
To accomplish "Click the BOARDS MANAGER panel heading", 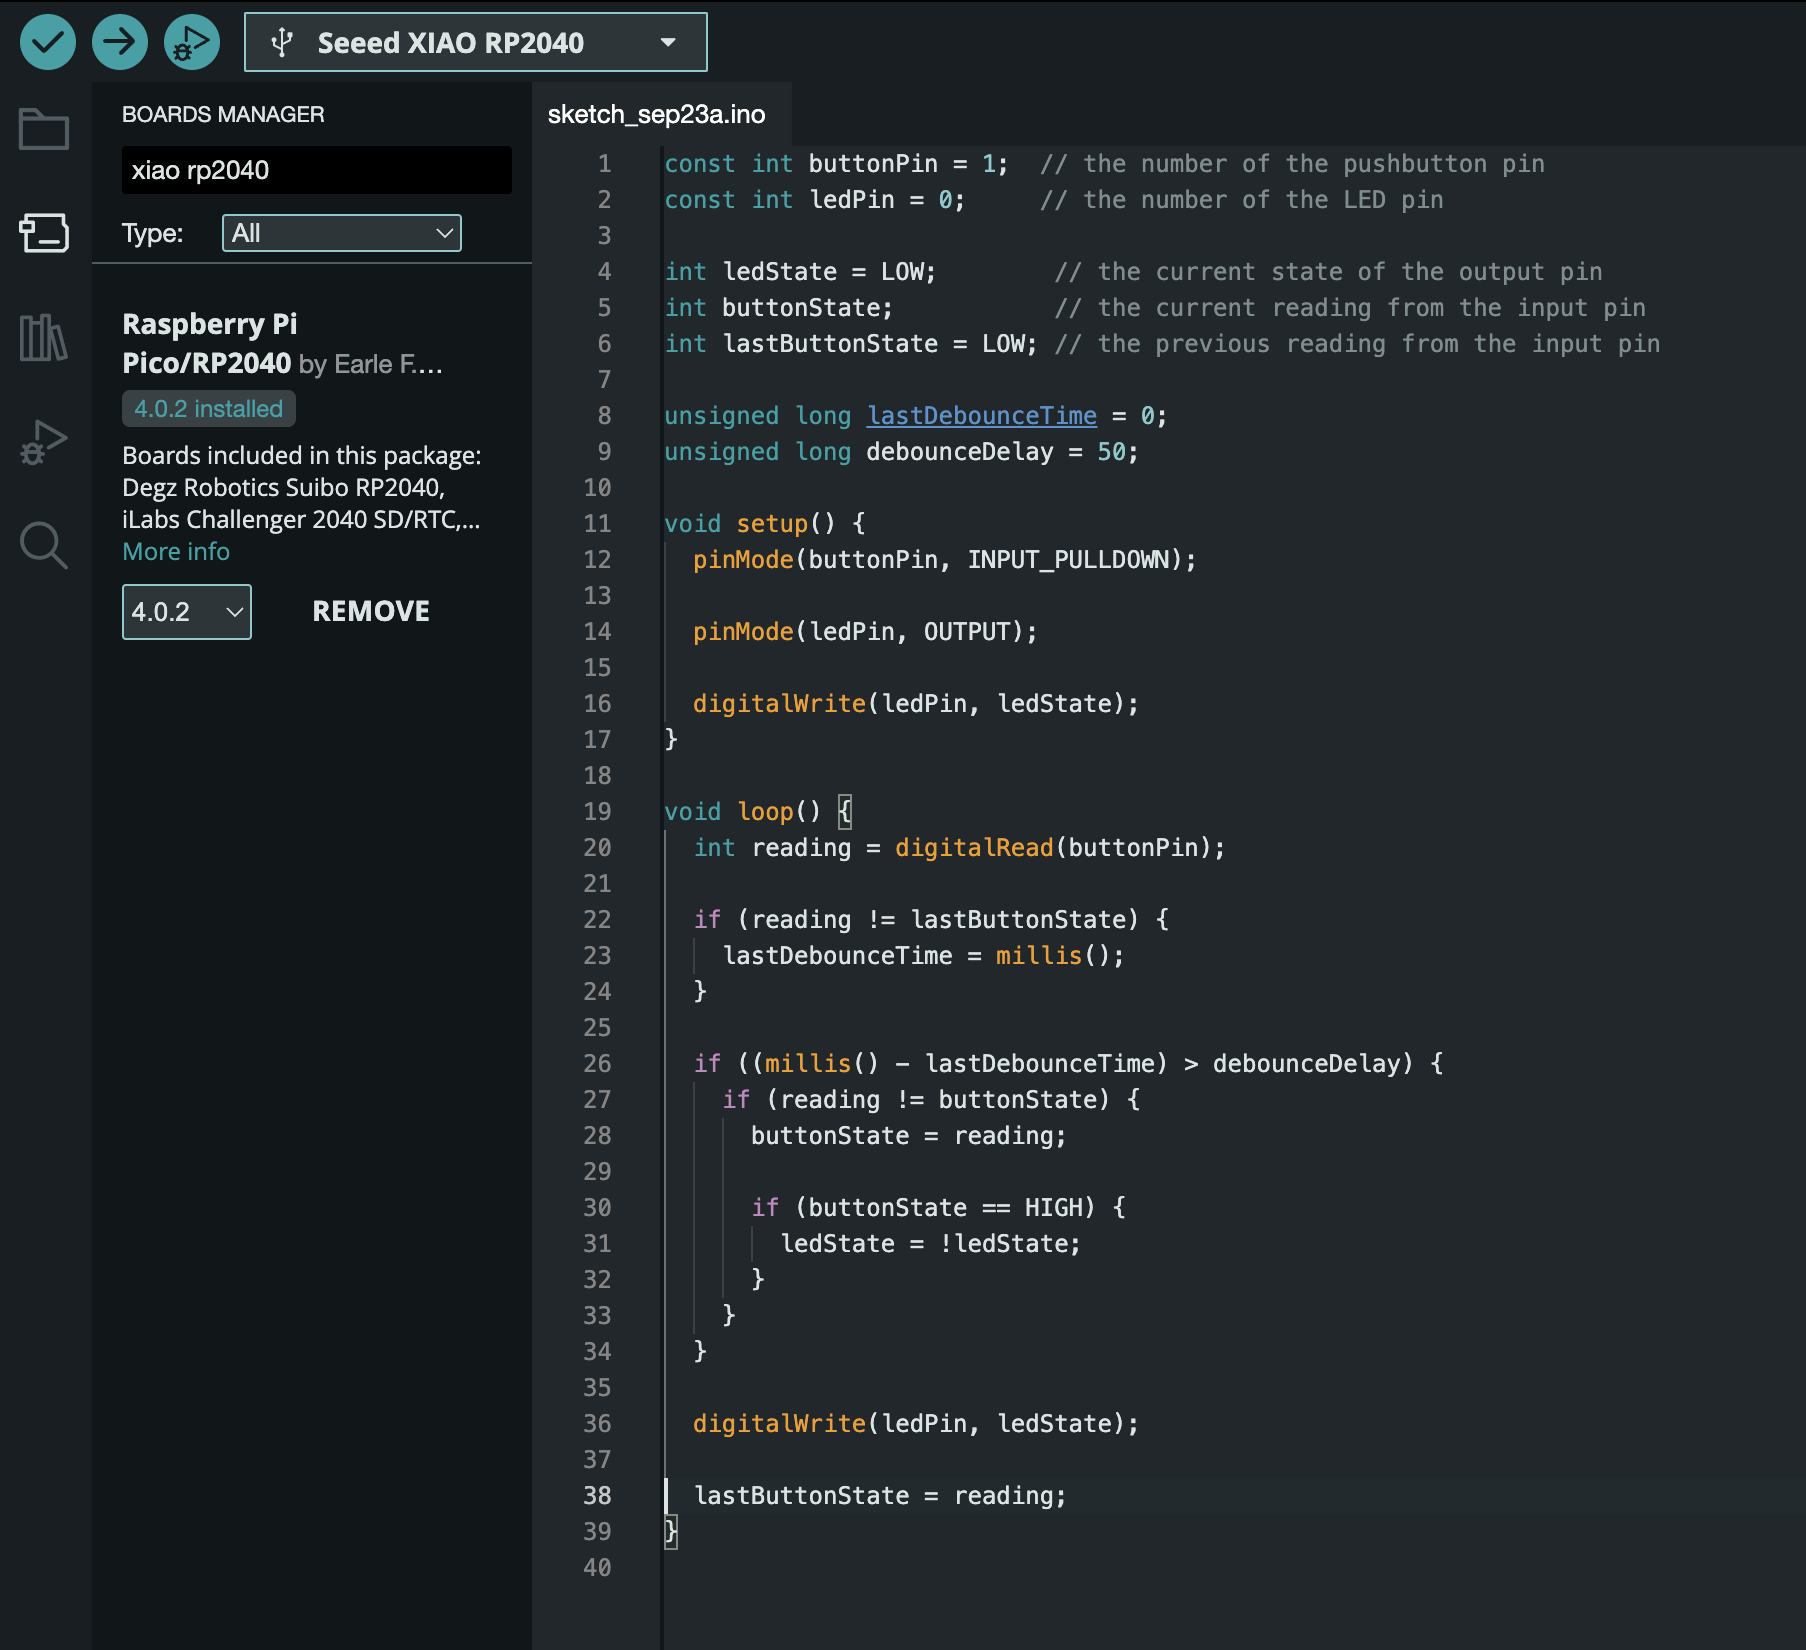I will click(223, 114).
